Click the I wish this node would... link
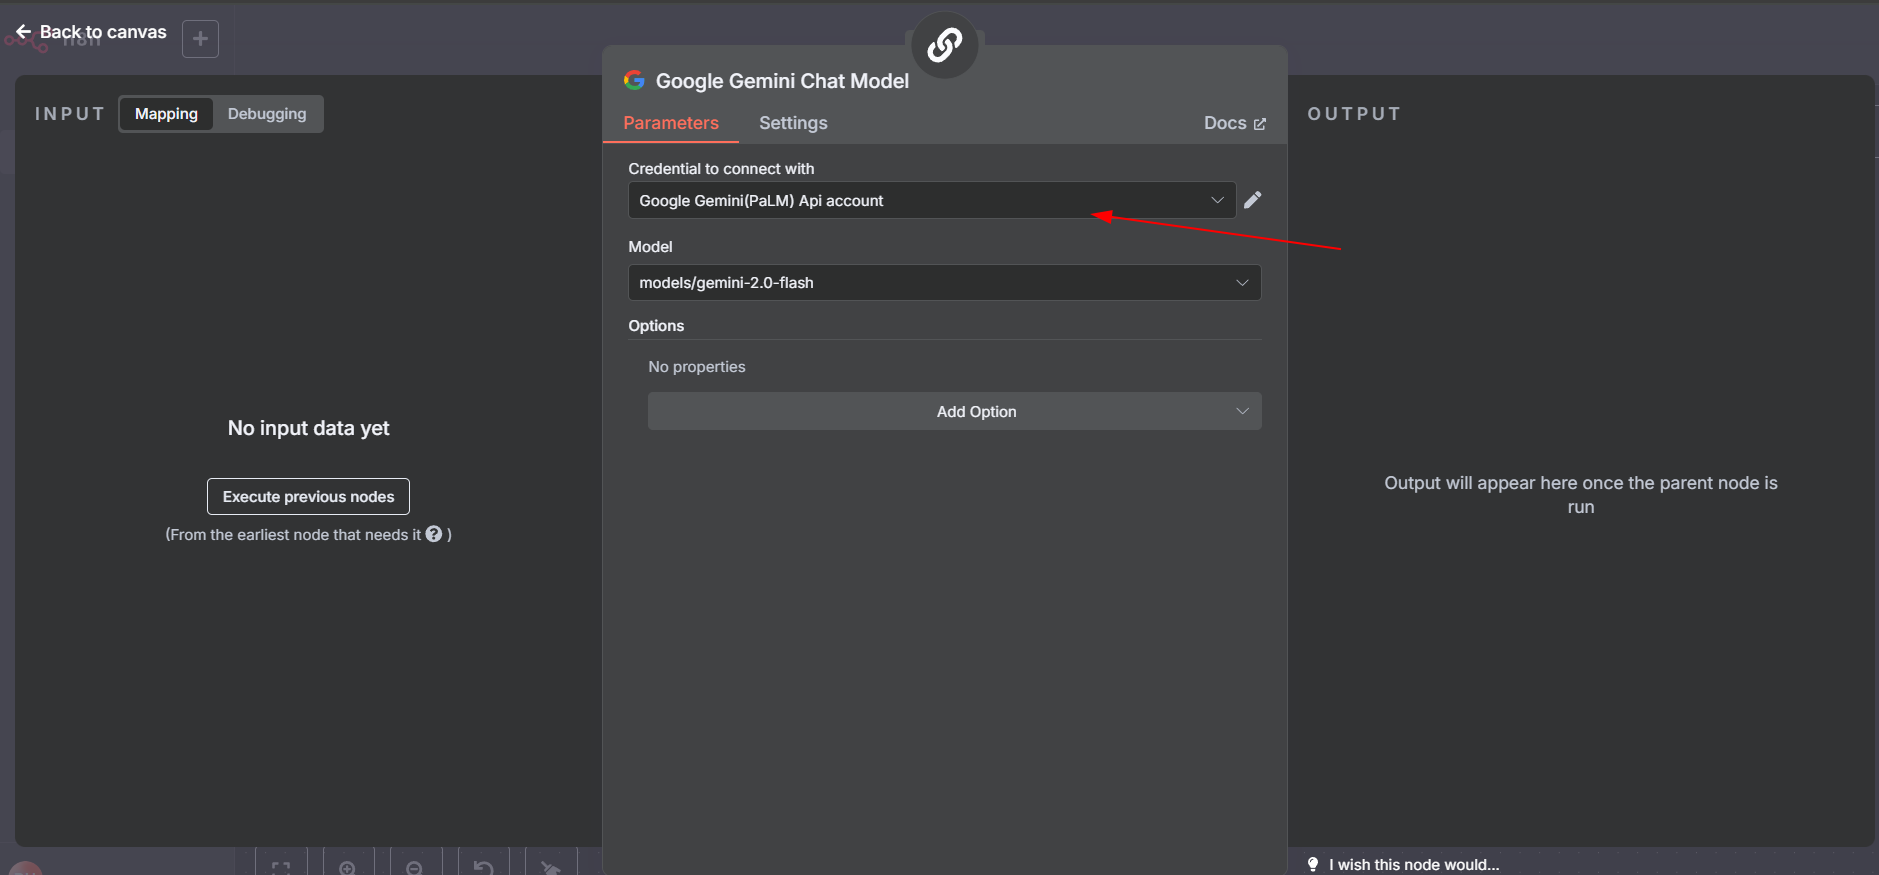This screenshot has width=1879, height=875. (1413, 865)
